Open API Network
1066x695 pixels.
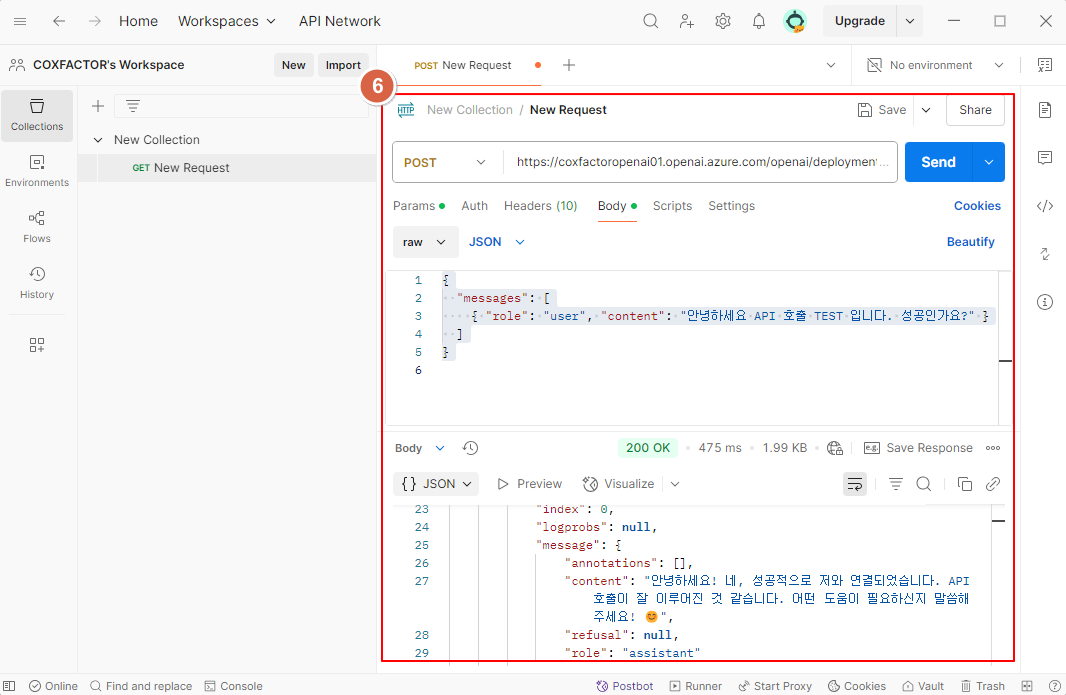point(340,21)
